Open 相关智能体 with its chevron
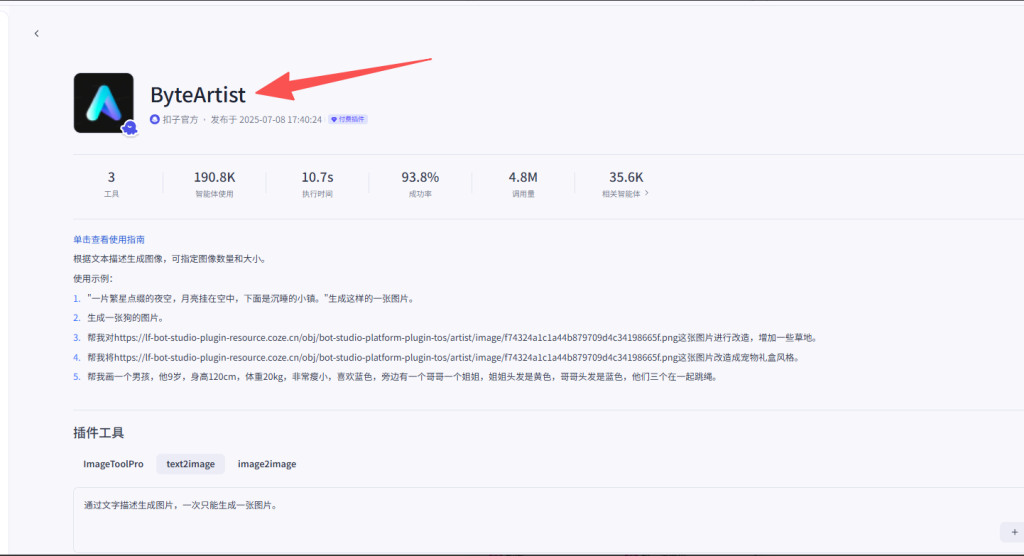1024x556 pixels. [x=625, y=193]
